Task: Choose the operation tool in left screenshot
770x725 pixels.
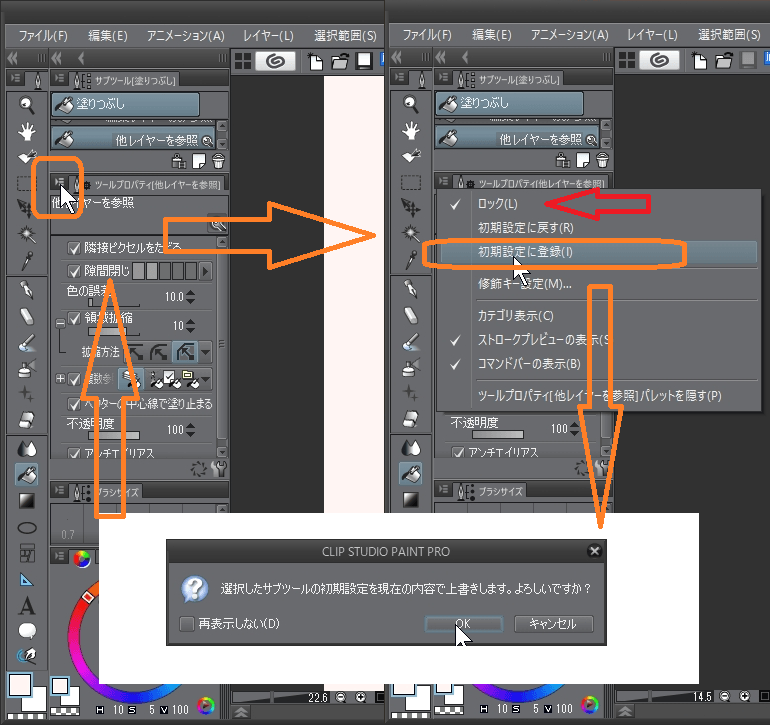Action: [x=27, y=157]
